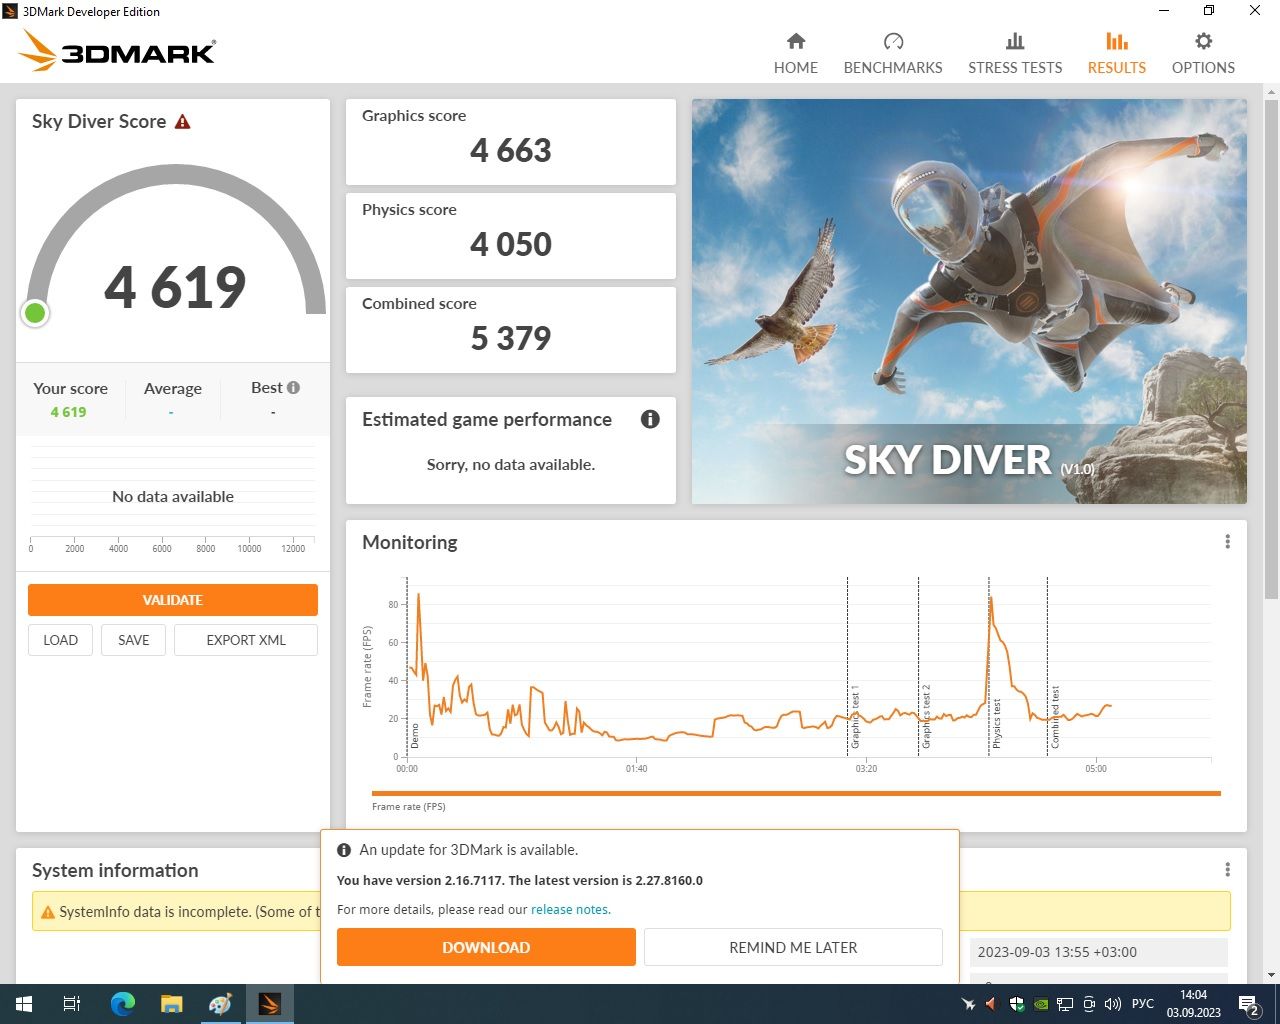Open the Home icon in navigation

[x=796, y=41]
